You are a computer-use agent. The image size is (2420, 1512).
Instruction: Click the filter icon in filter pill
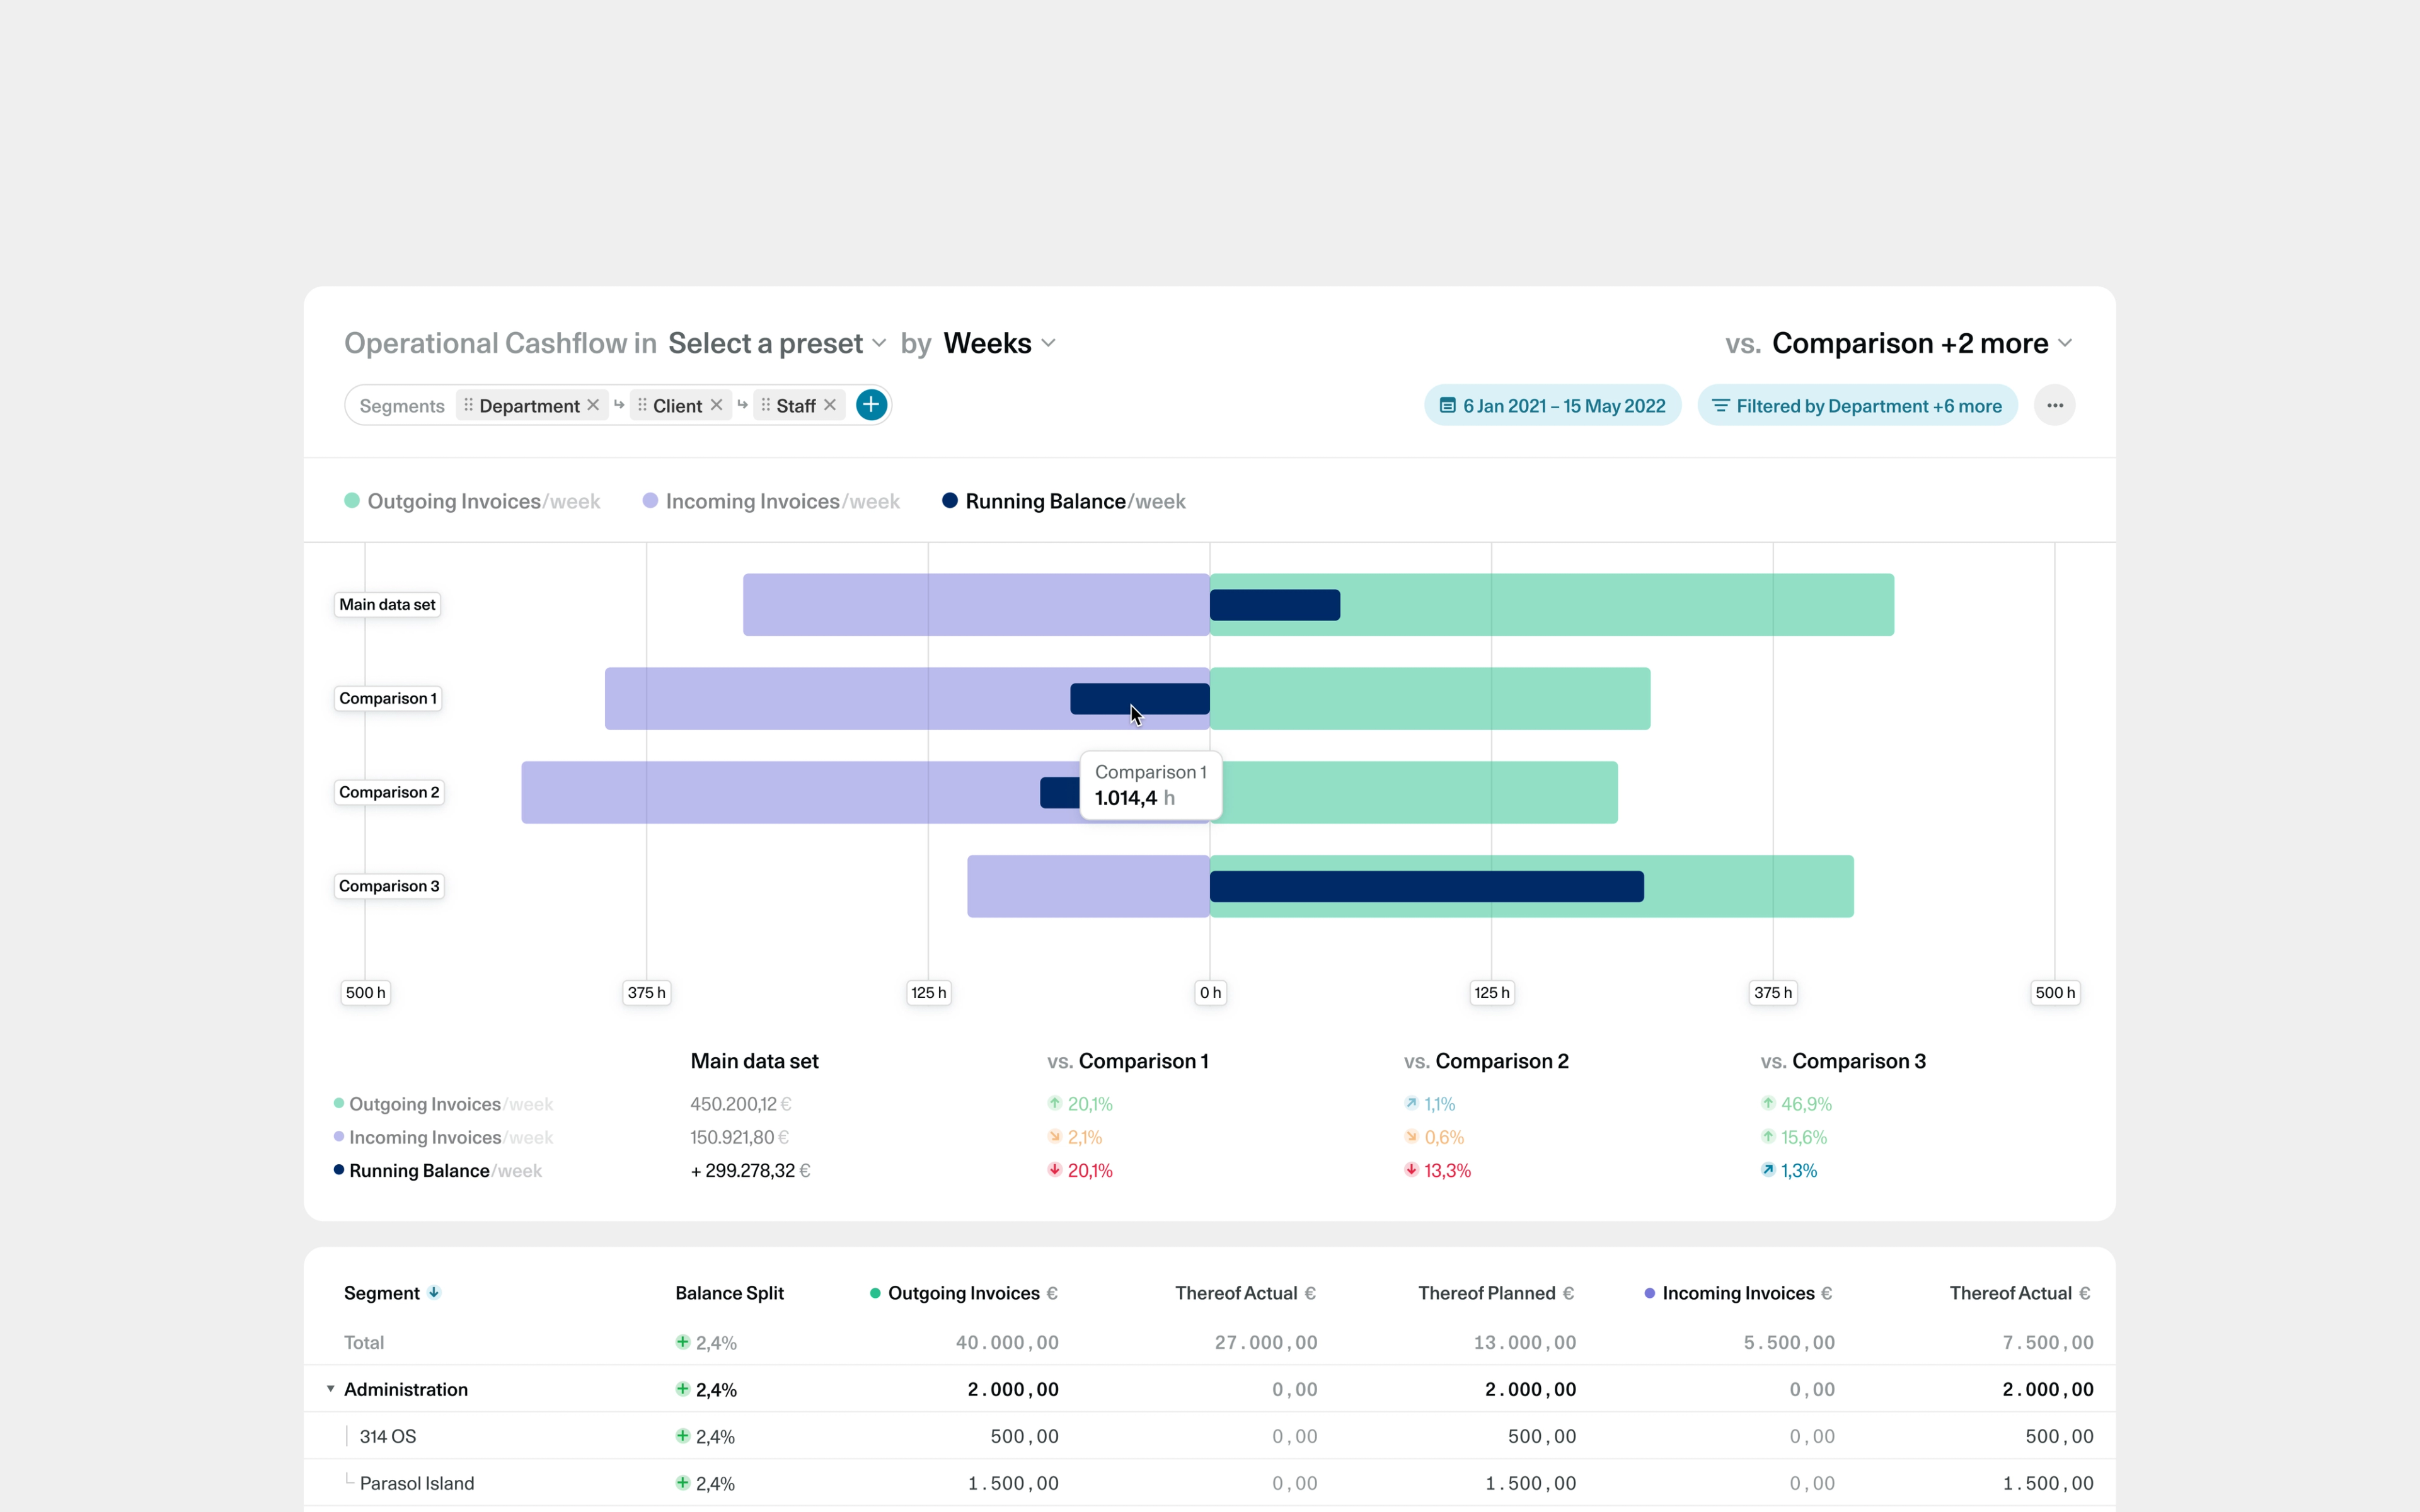[x=1721, y=405]
